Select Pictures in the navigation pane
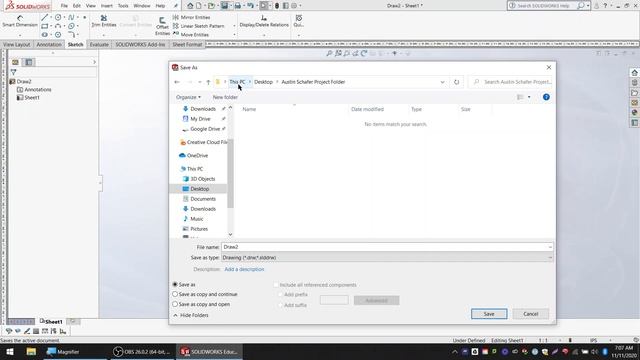The height and width of the screenshot is (360, 640). coord(196,229)
